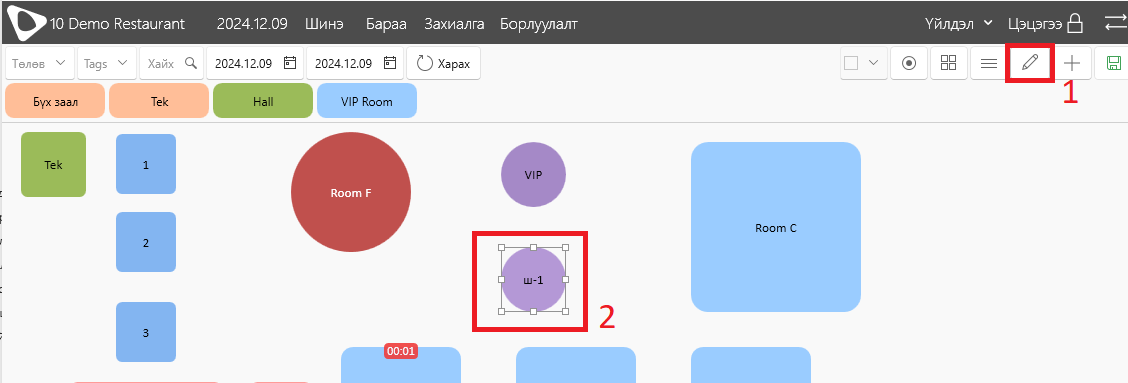Open the Бараа menu
Viewport: 1128px width, 383px height.
(x=386, y=24)
